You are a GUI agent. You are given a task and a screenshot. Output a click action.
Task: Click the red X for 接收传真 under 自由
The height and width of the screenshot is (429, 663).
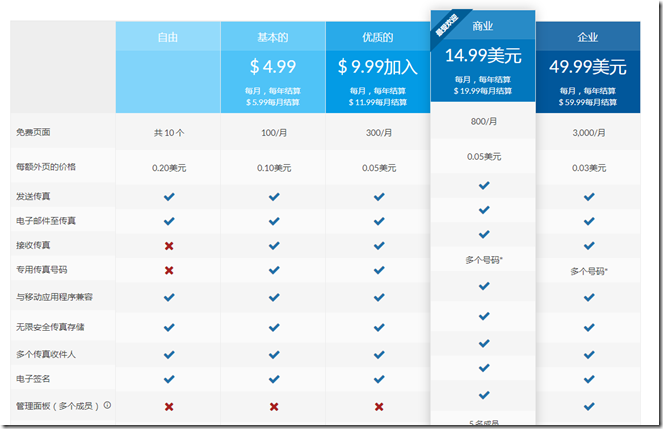pos(168,244)
